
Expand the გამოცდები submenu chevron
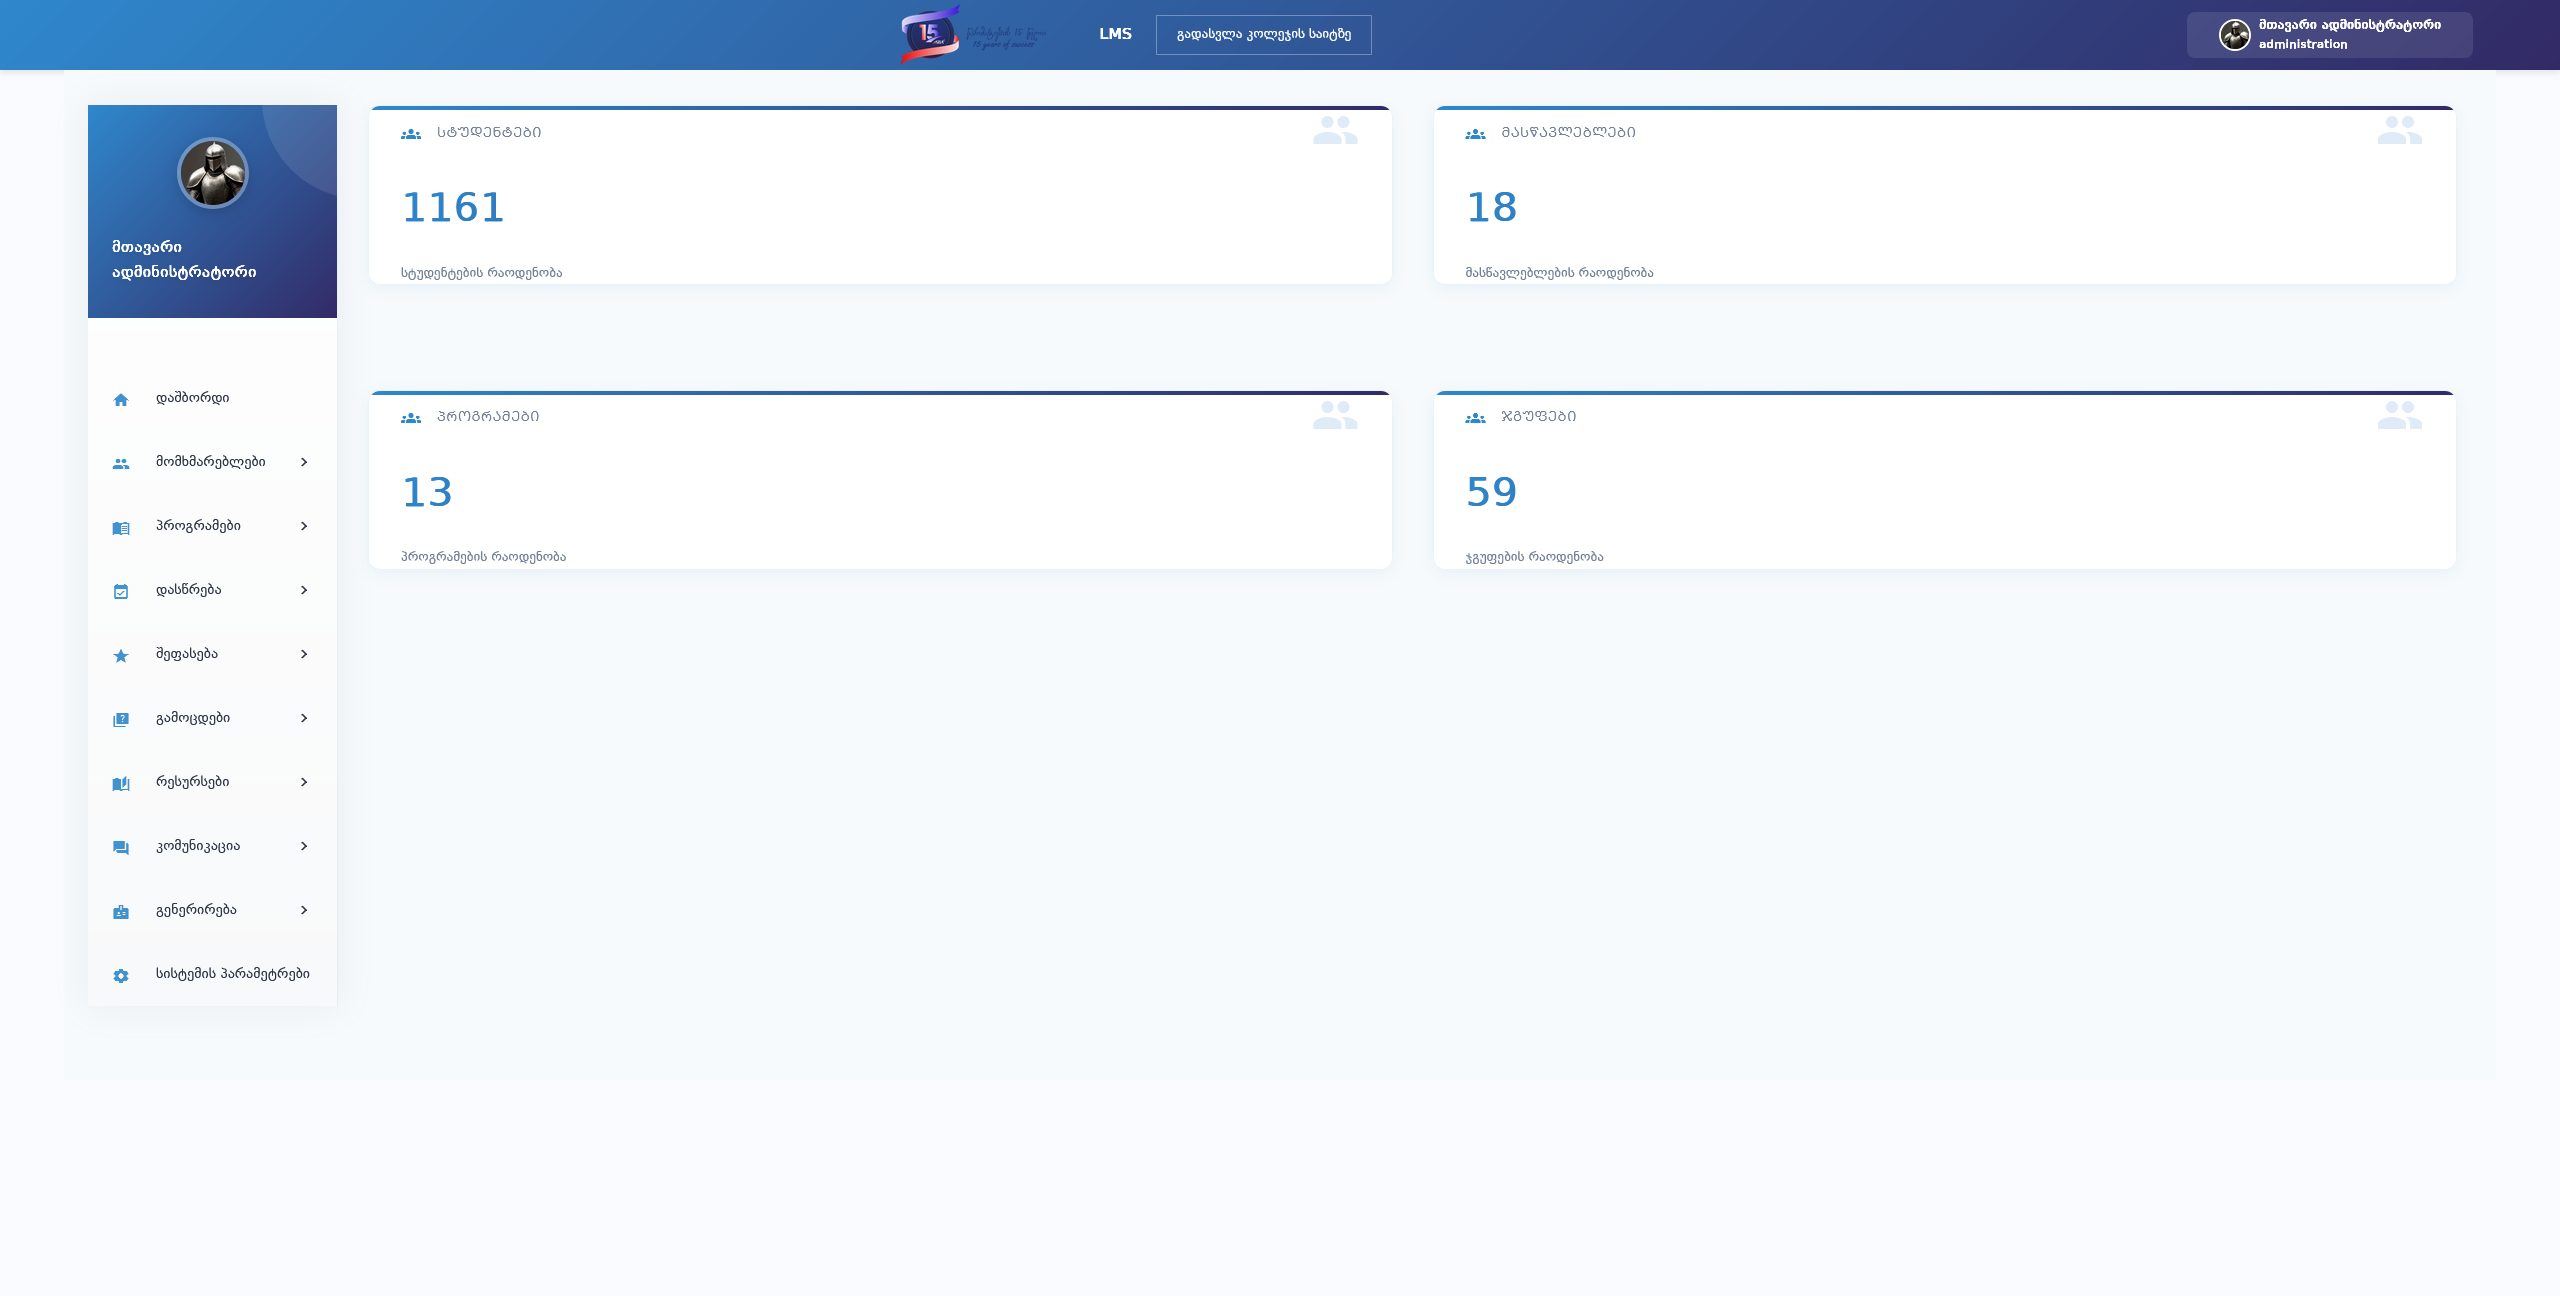point(304,718)
